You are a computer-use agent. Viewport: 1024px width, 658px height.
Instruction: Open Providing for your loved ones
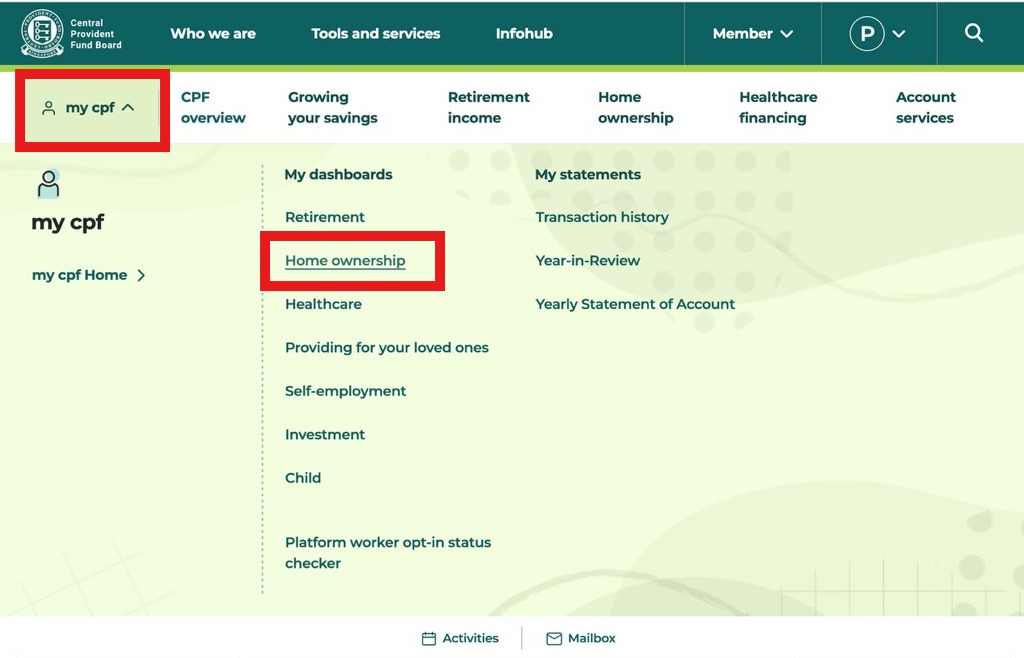click(x=387, y=347)
